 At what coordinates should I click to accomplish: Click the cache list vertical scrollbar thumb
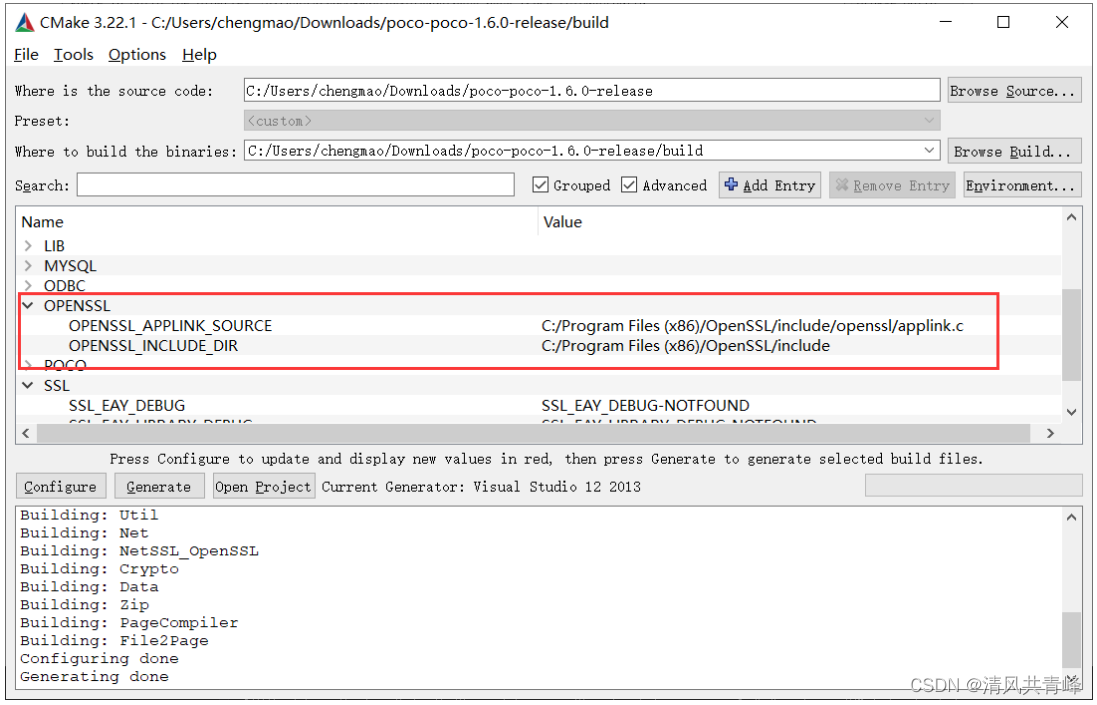click(x=1071, y=334)
